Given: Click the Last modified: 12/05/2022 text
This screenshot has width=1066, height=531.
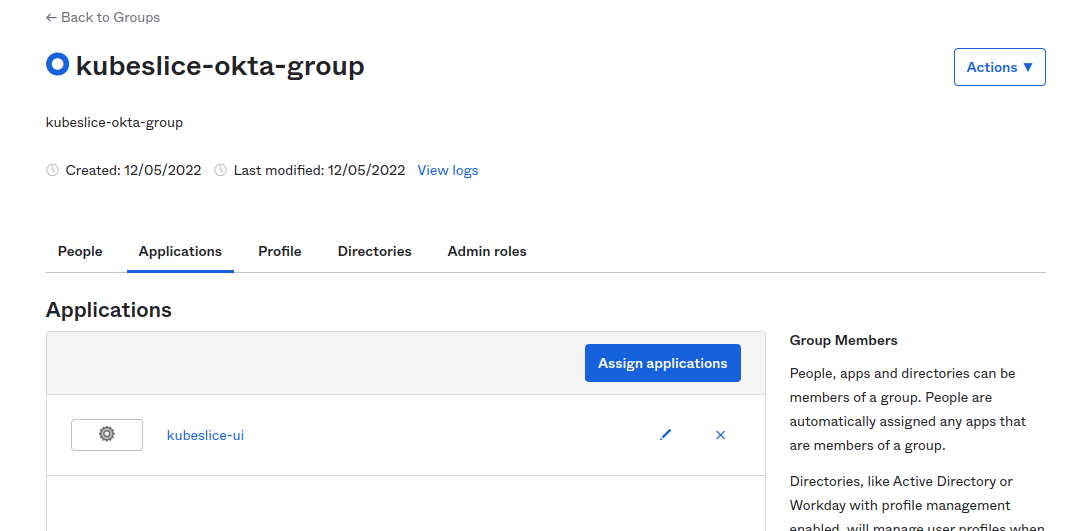Looking at the screenshot, I should click(320, 170).
